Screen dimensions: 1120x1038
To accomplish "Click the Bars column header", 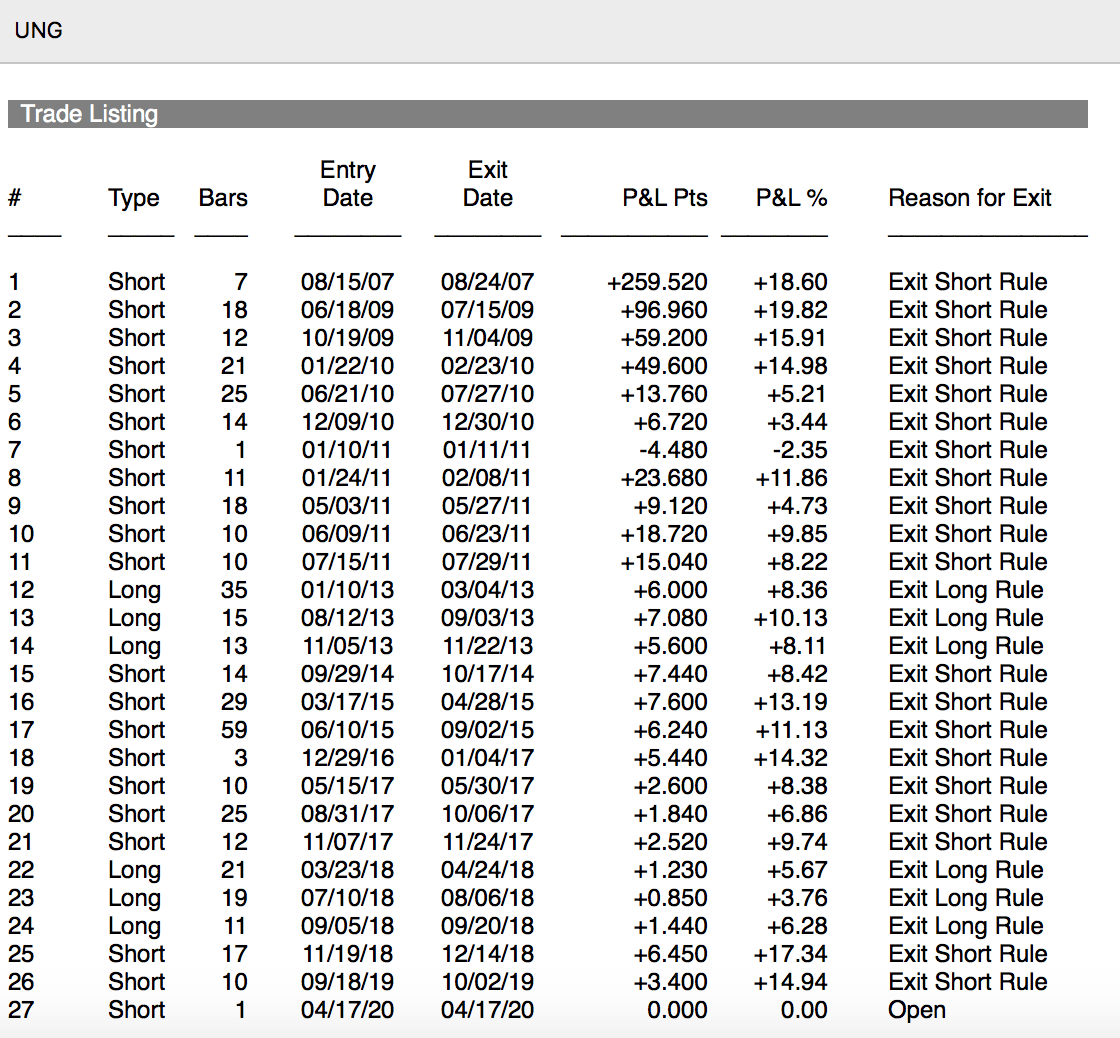I will (x=223, y=198).
